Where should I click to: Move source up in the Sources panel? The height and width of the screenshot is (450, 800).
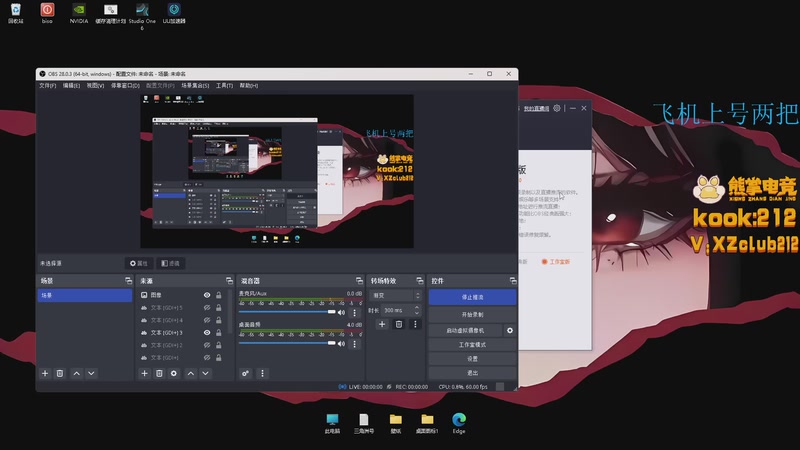pyautogui.click(x=191, y=373)
